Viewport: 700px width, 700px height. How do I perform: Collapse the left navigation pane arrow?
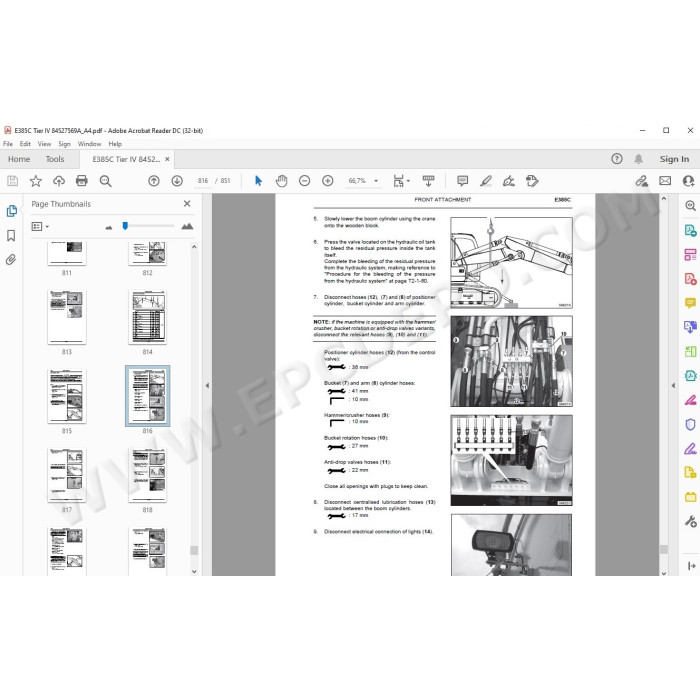207,385
